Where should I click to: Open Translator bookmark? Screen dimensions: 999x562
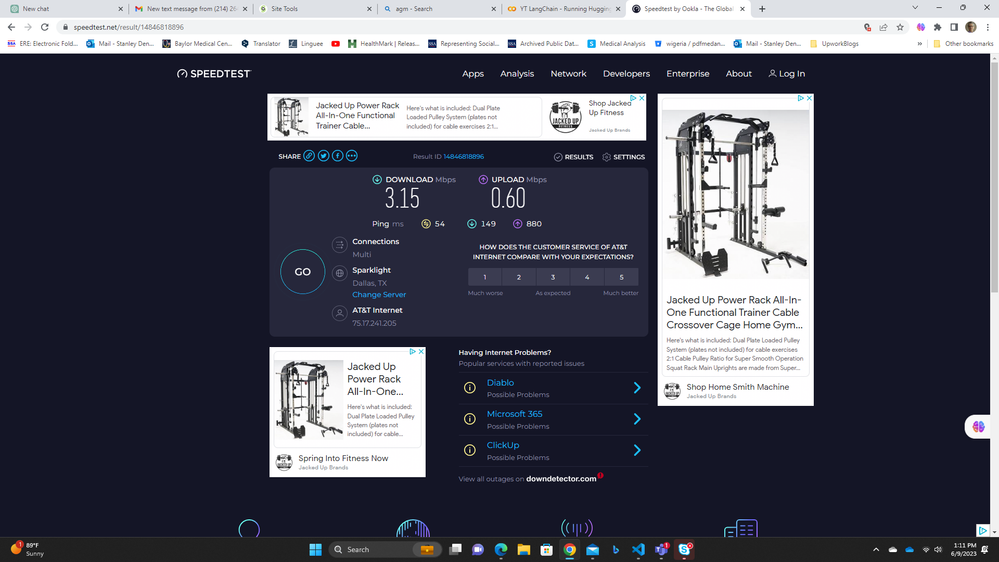tap(261, 44)
